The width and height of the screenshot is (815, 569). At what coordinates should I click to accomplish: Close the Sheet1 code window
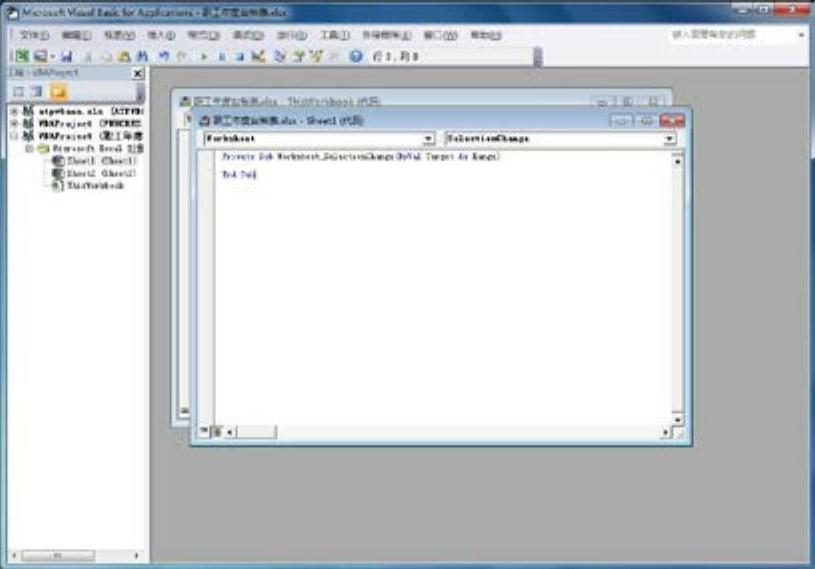672,121
